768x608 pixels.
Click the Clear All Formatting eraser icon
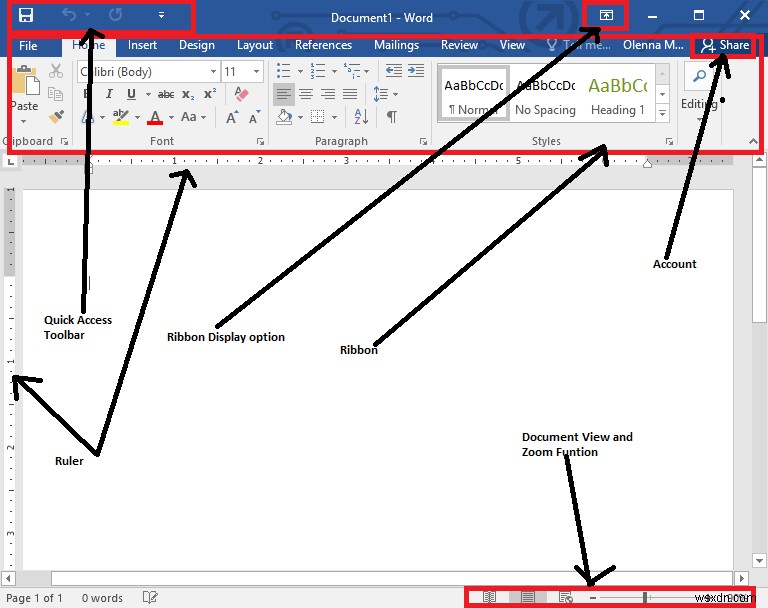pyautogui.click(x=241, y=94)
